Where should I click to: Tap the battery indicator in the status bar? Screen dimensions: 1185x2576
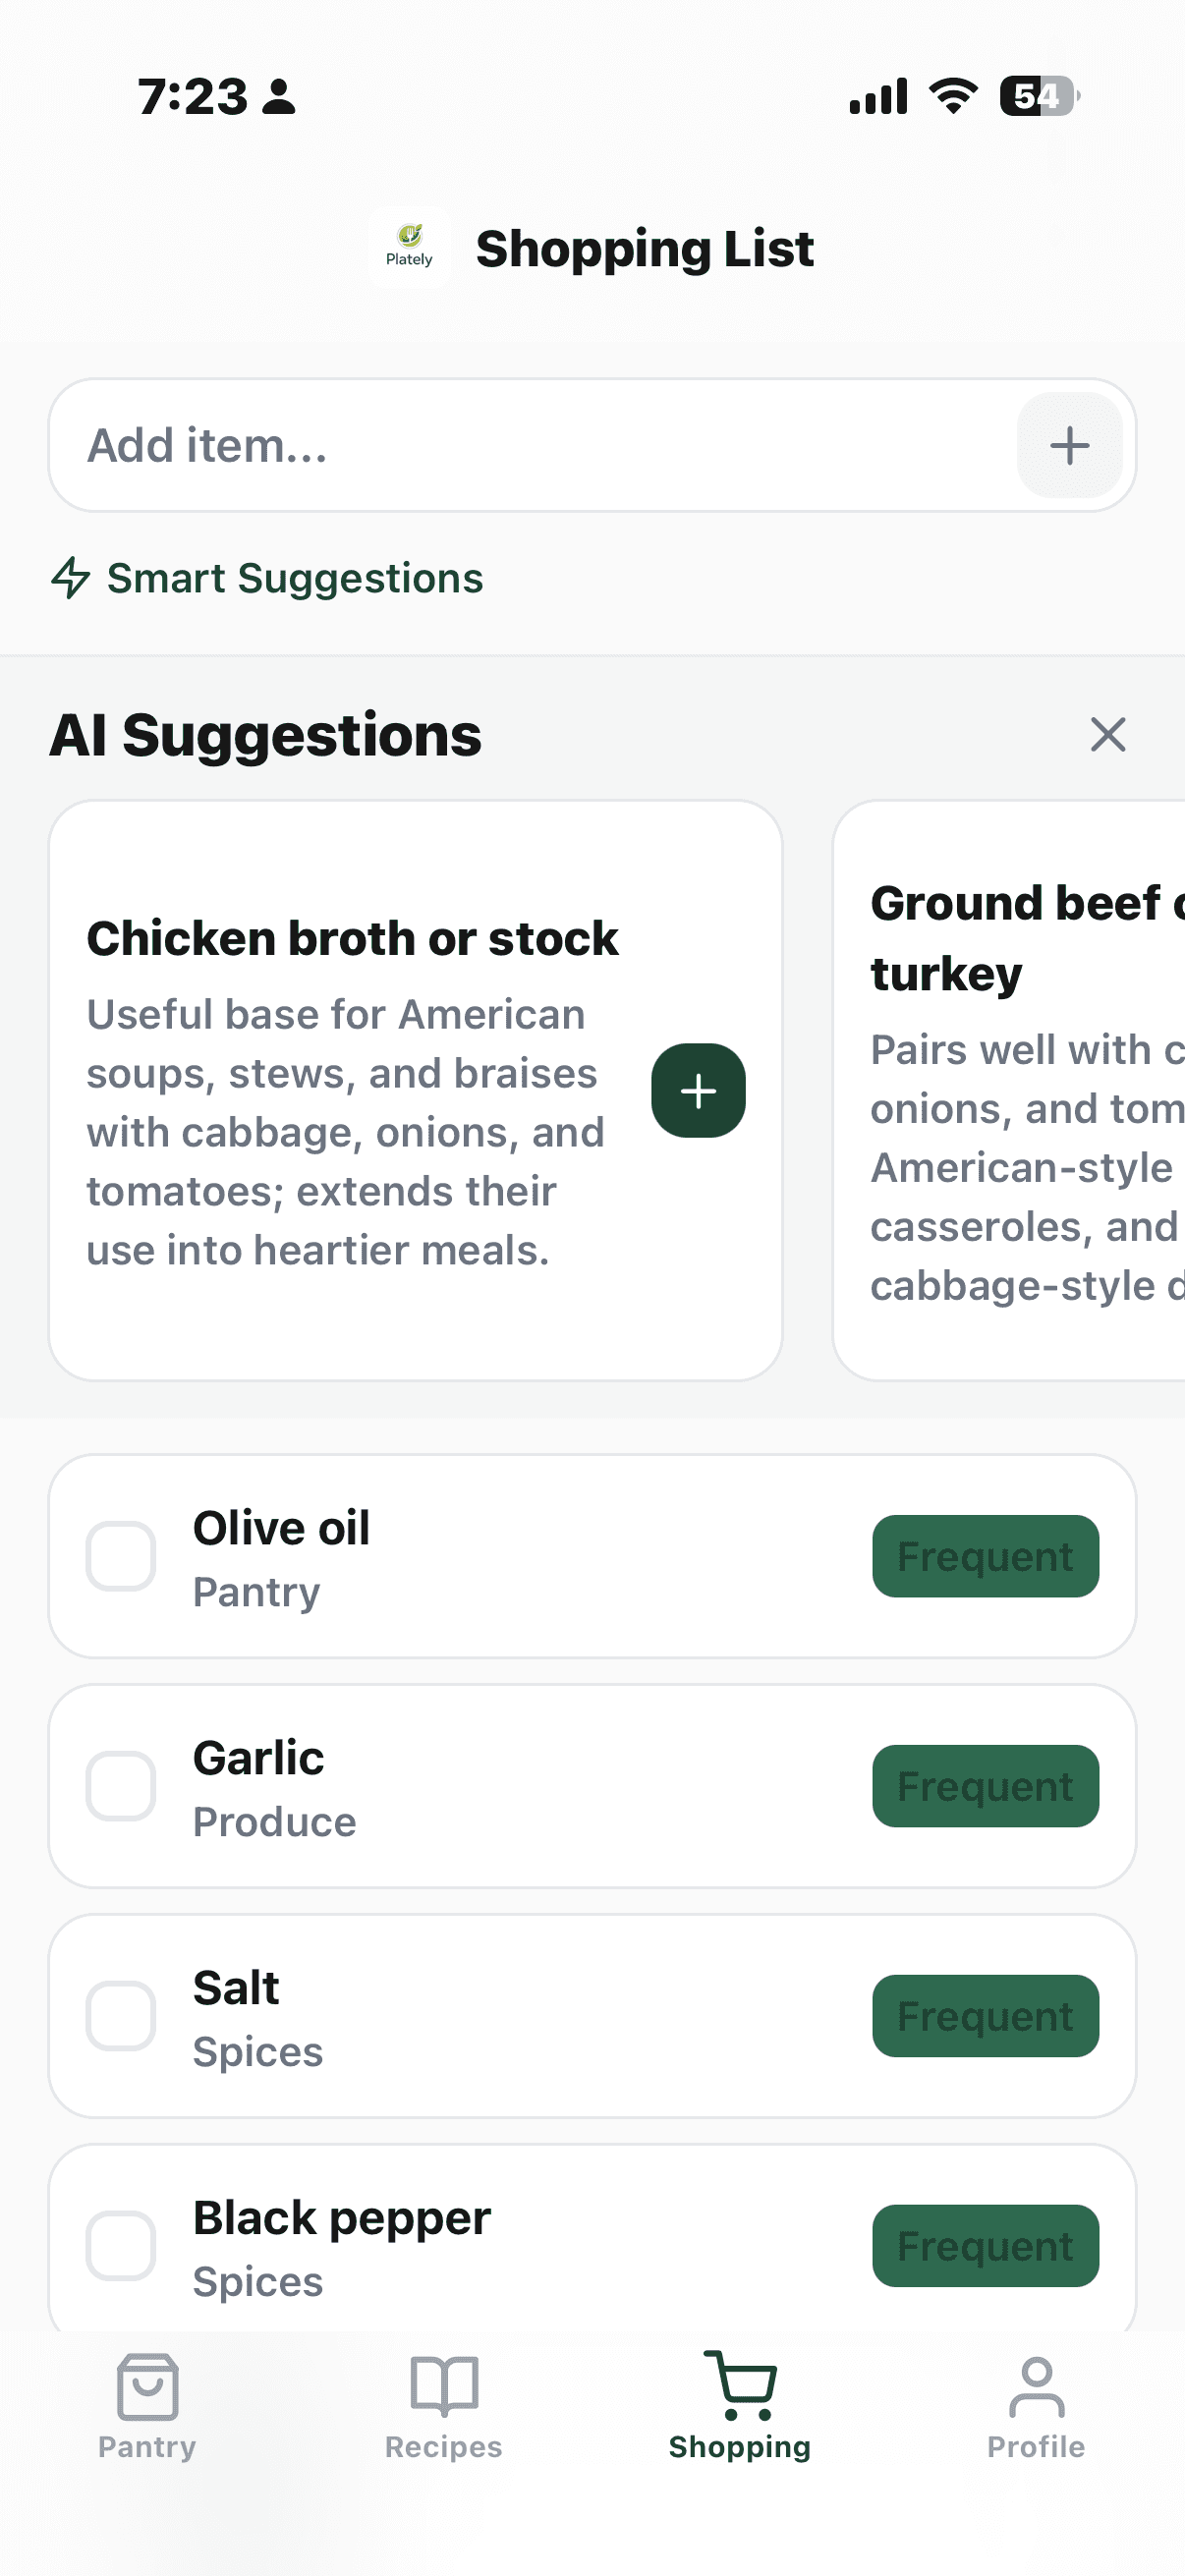1035,96
